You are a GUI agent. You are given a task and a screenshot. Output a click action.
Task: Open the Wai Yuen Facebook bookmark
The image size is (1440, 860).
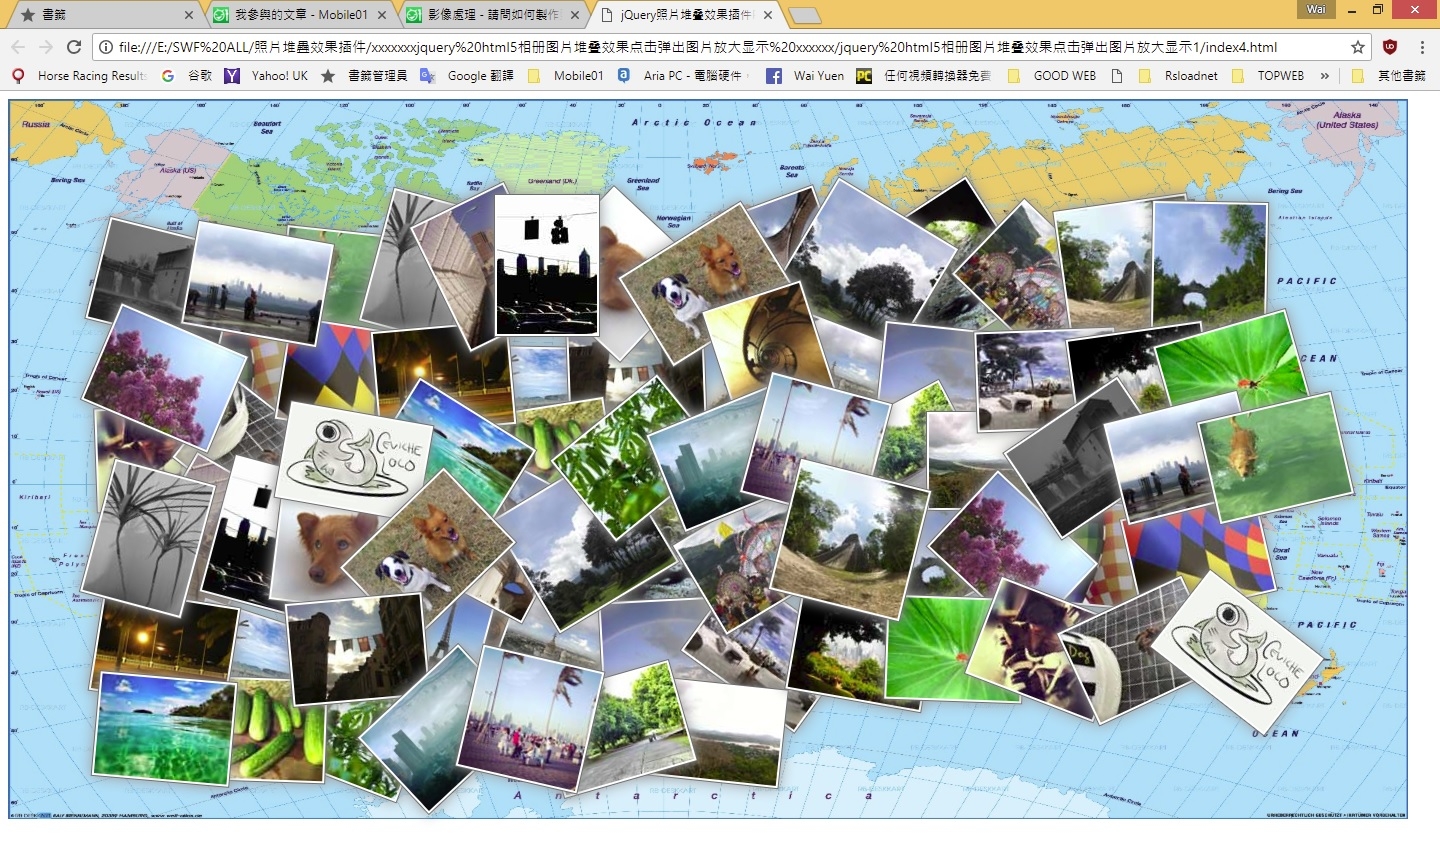pyautogui.click(x=805, y=76)
